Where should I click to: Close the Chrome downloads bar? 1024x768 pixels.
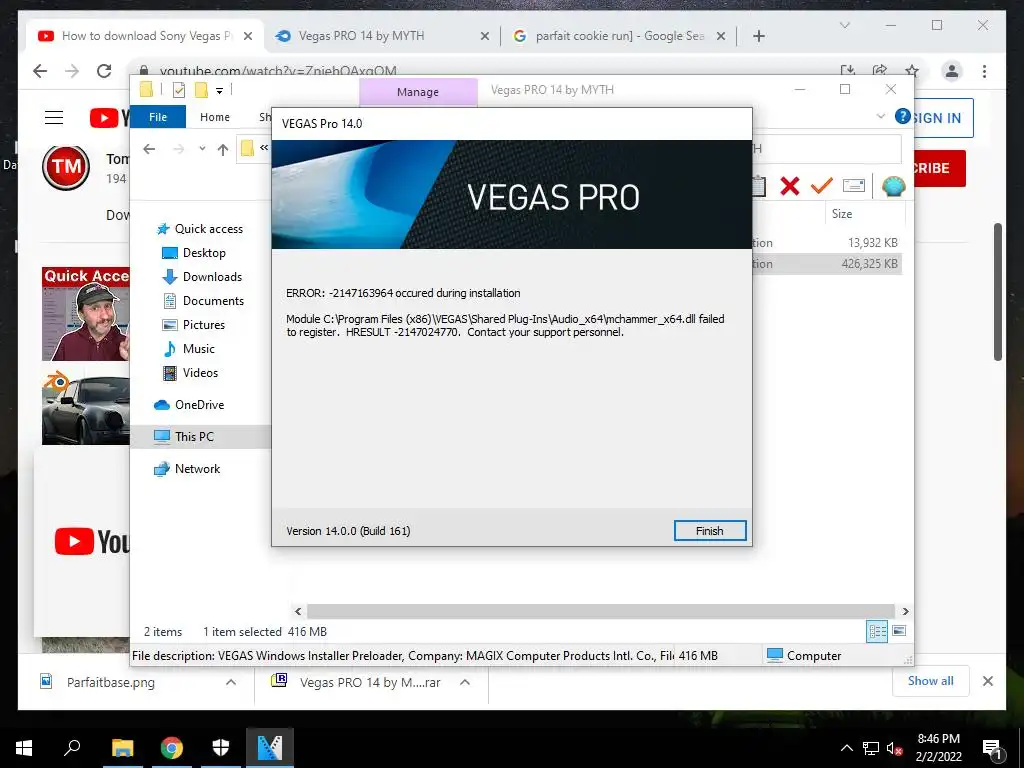click(988, 681)
